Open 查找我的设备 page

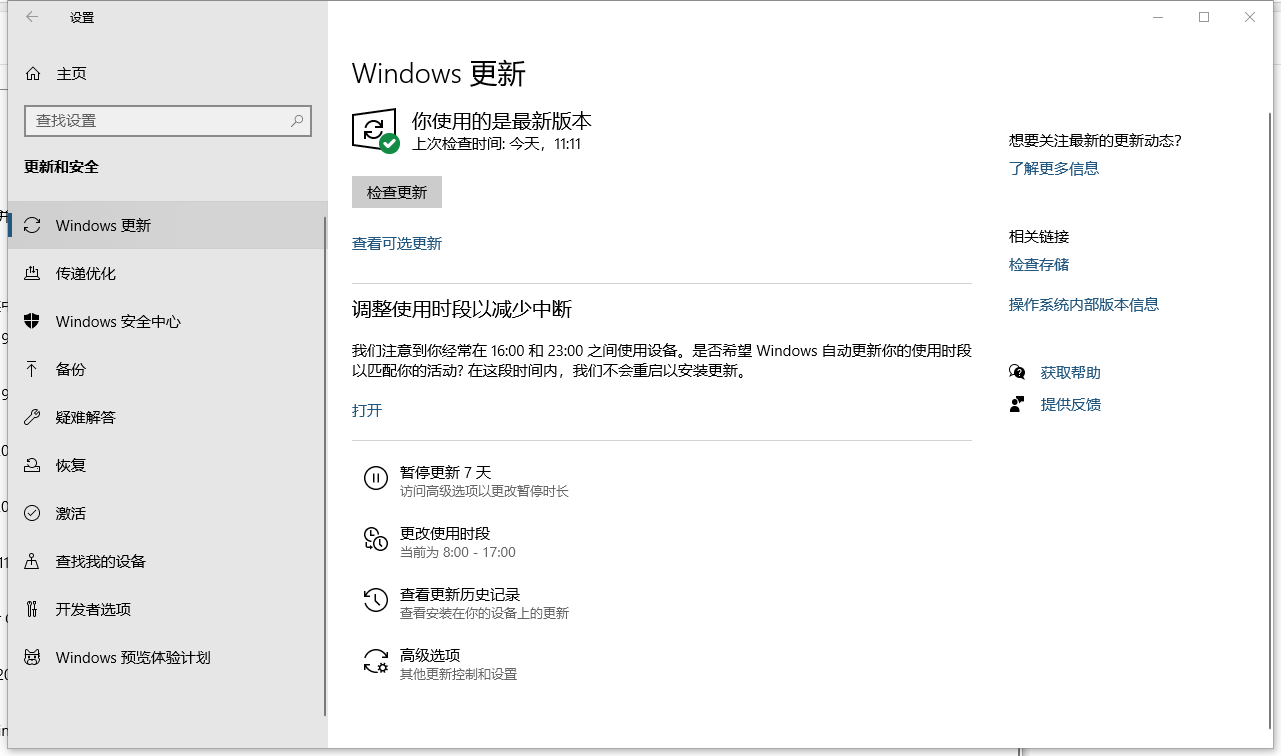click(x=167, y=561)
